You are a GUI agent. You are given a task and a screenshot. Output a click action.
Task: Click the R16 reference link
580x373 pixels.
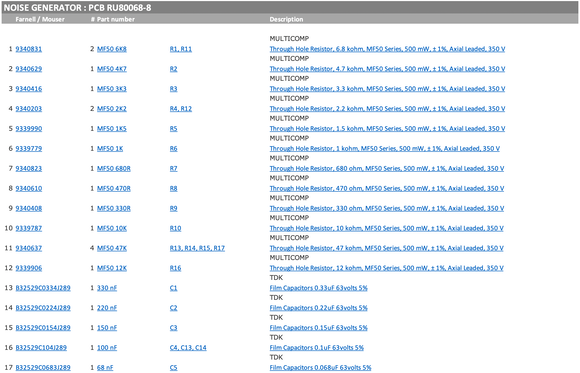(x=175, y=269)
